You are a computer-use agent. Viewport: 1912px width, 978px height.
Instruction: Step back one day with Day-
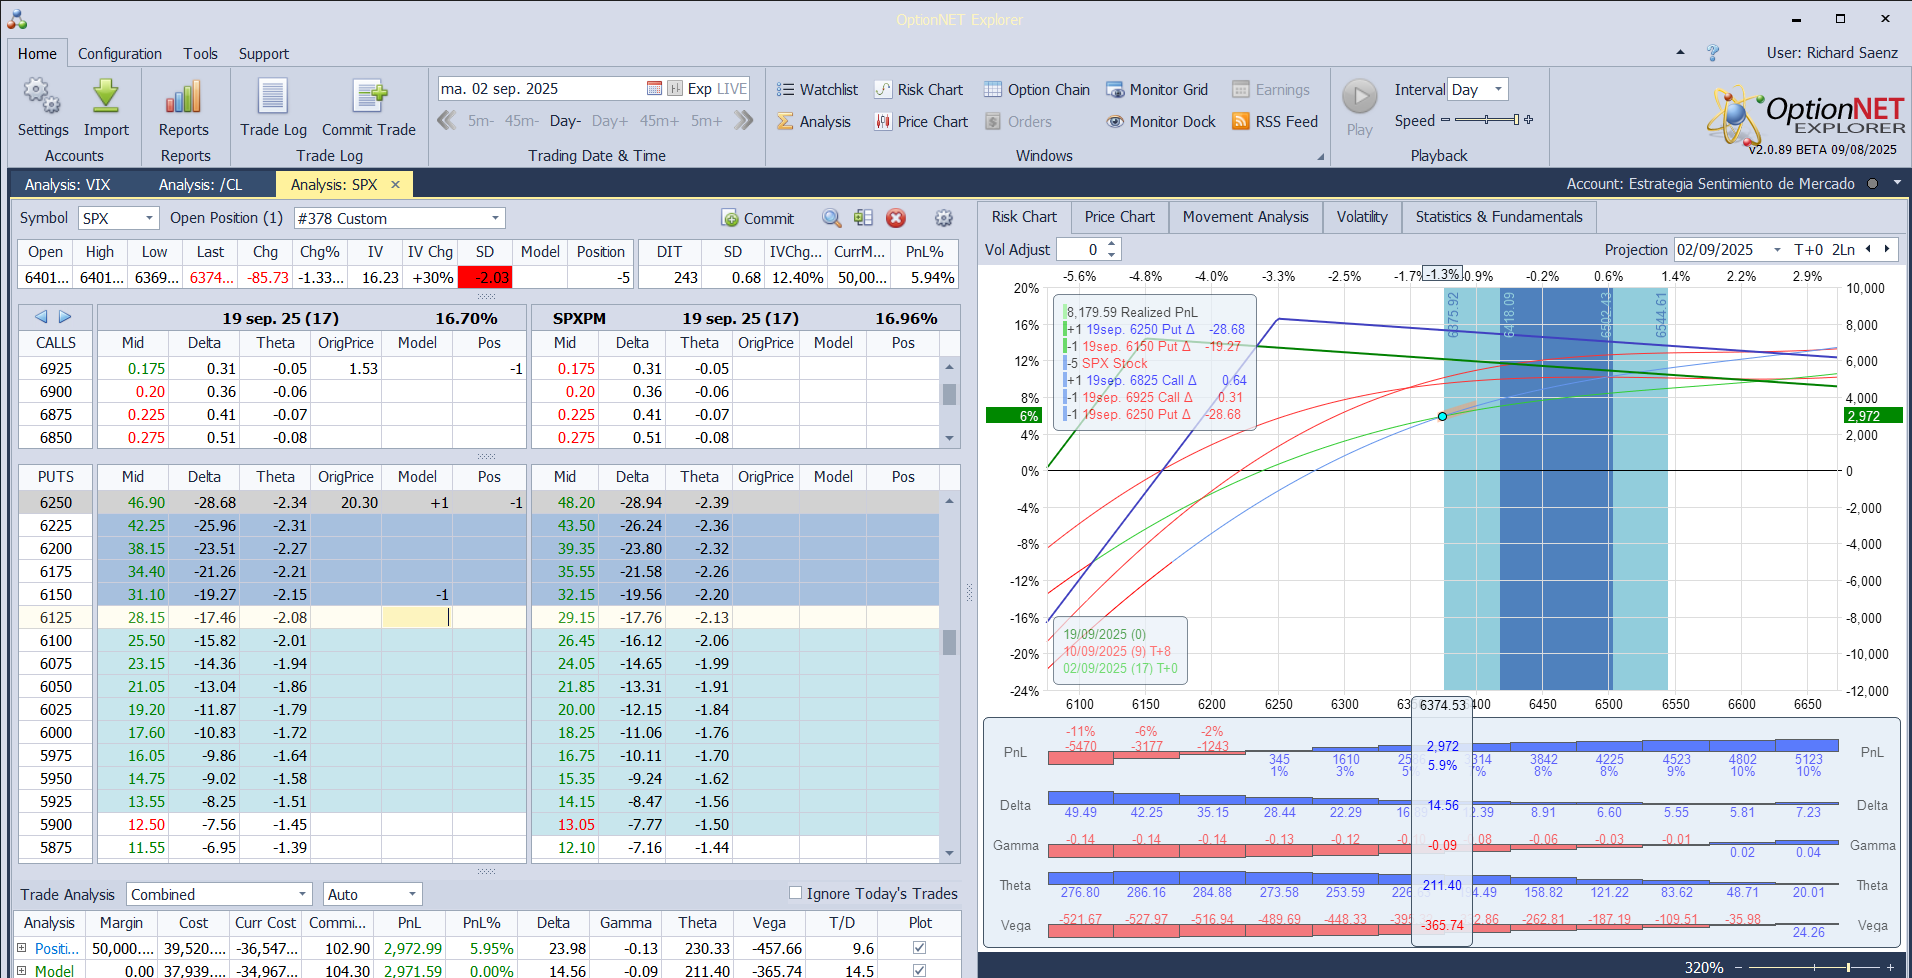coord(565,121)
